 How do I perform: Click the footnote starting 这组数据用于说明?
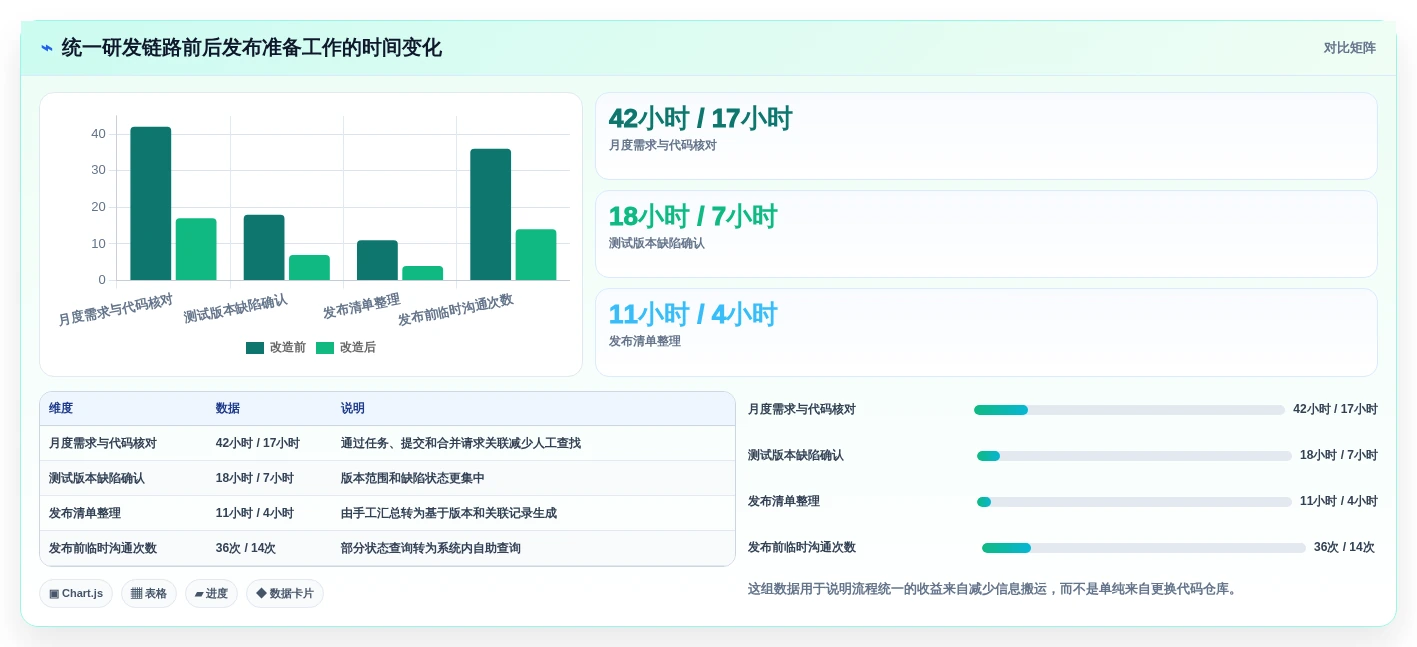(x=994, y=589)
